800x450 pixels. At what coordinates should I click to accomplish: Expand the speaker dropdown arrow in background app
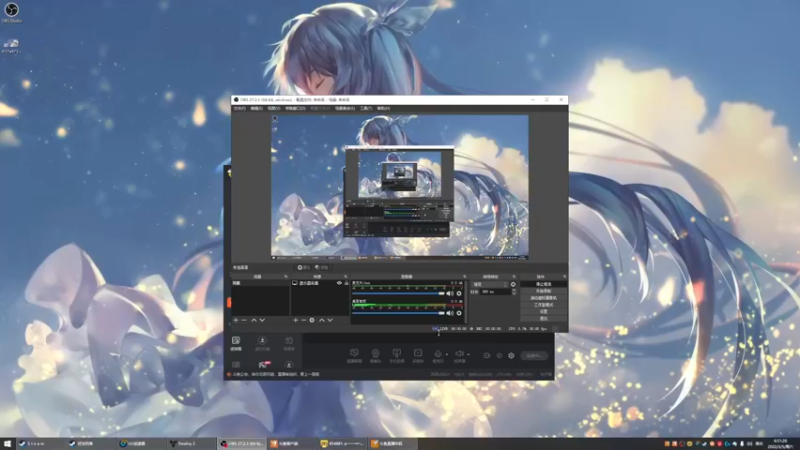pyautogui.click(x=468, y=354)
